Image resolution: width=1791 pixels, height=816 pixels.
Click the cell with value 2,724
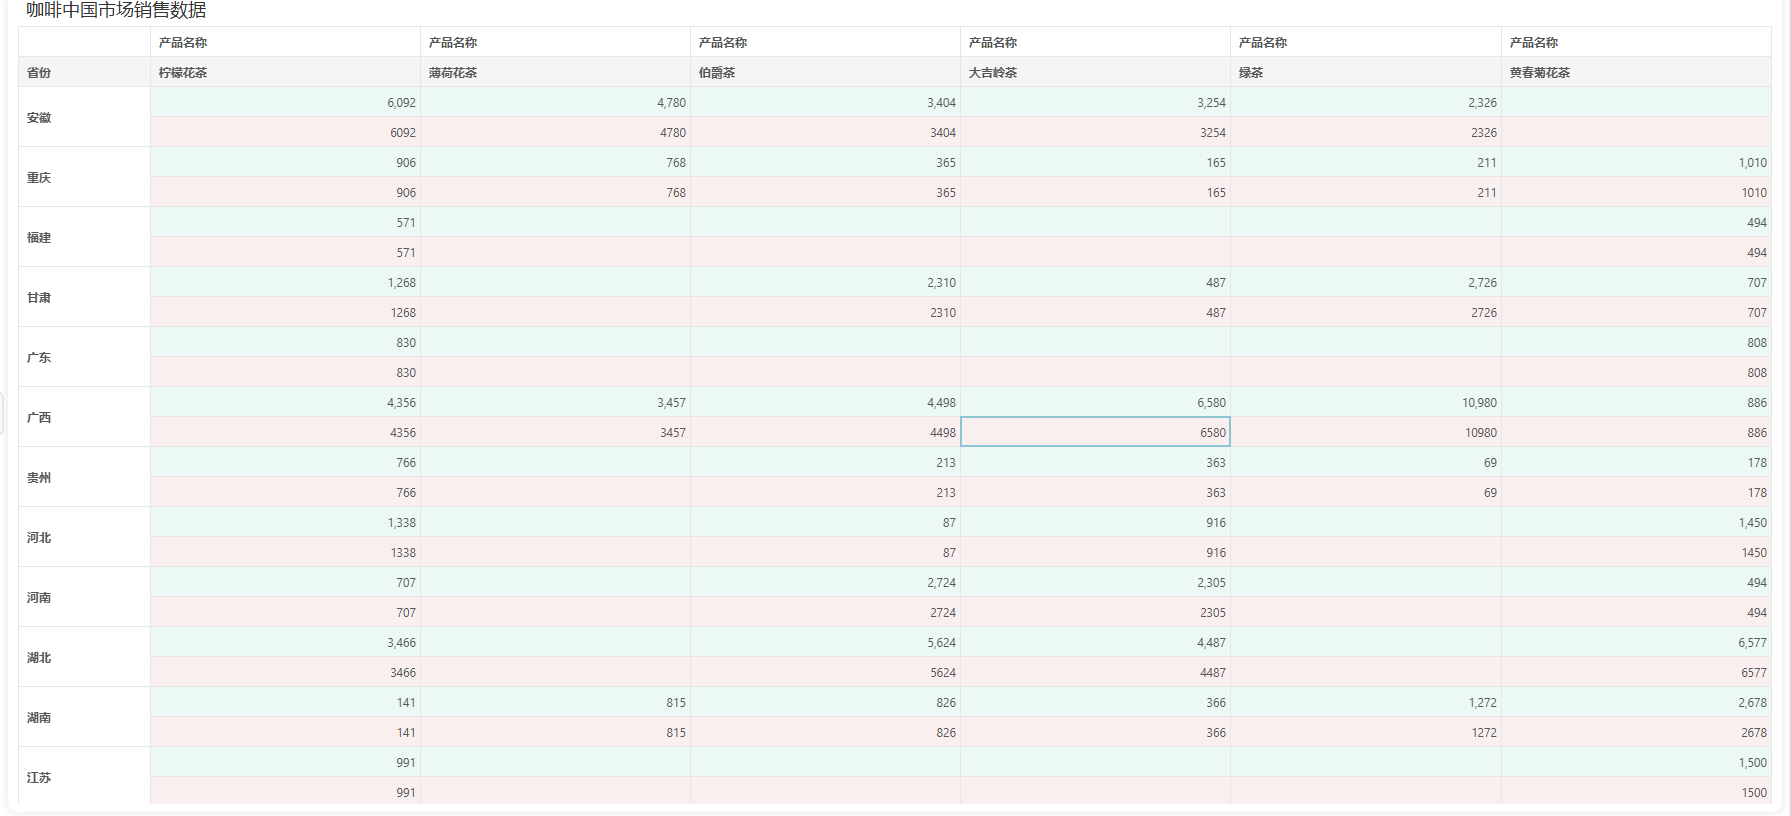pos(825,582)
